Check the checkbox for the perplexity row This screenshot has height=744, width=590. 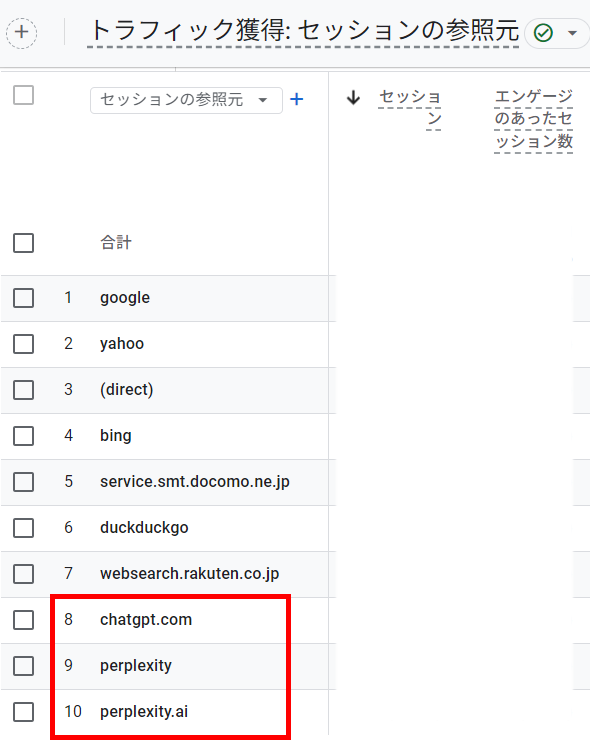23,666
